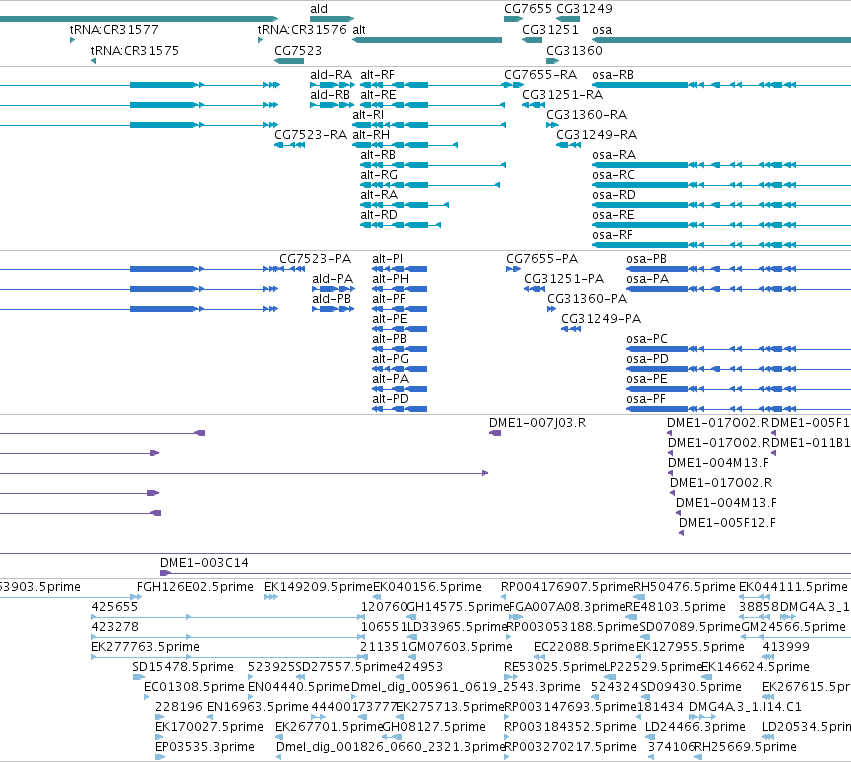Screen dimensions: 851x762
Task: Select the alt-RD transcript label
Action: coord(379,215)
